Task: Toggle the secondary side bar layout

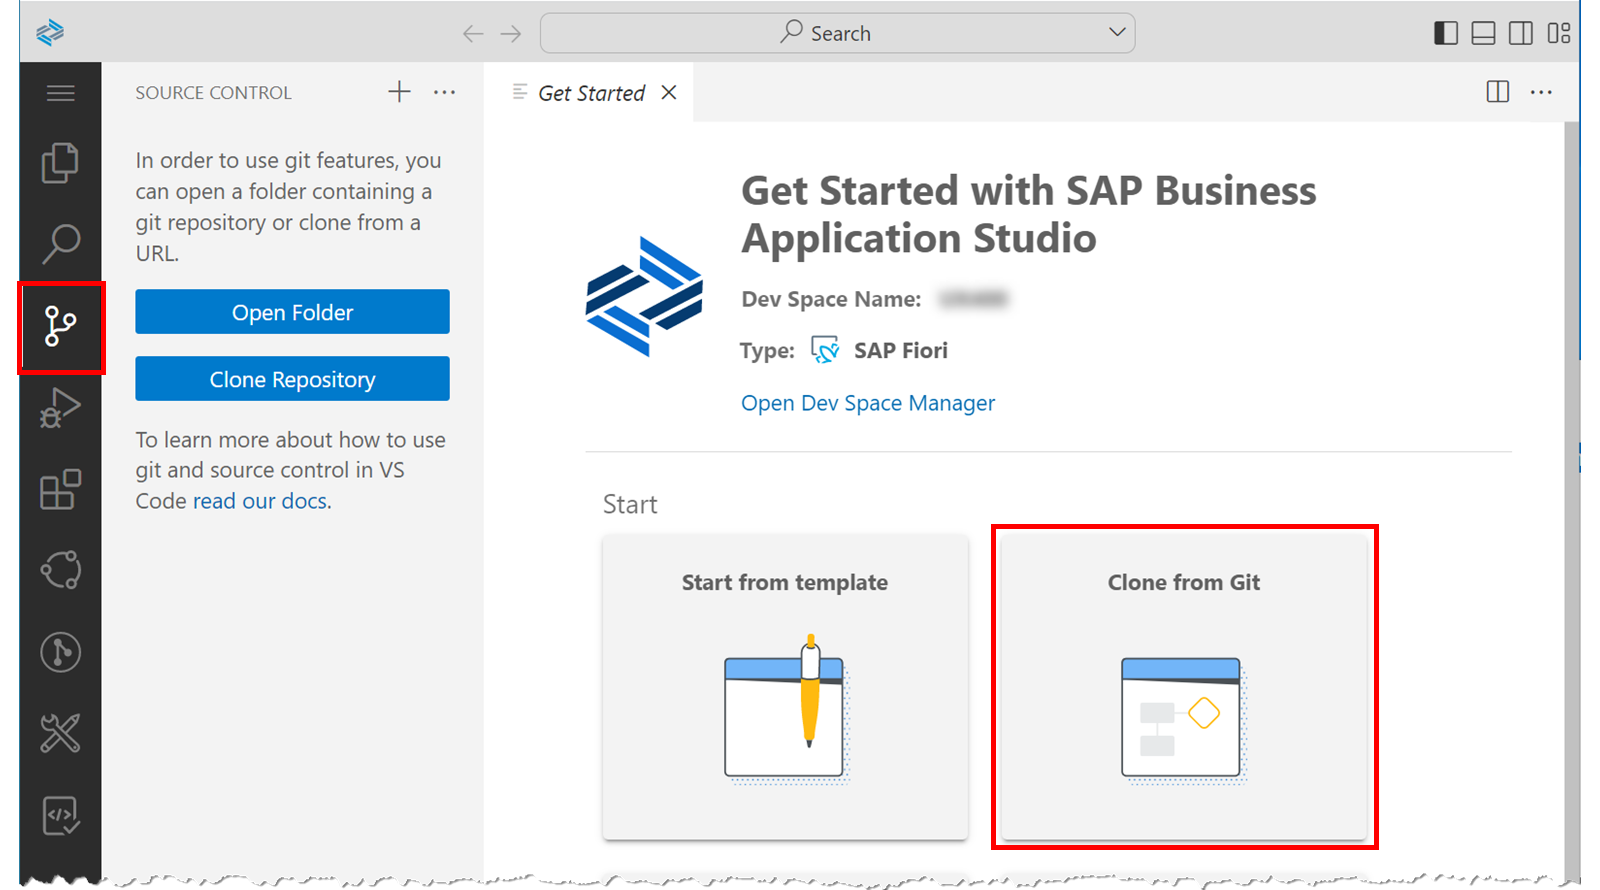Action: tap(1521, 33)
